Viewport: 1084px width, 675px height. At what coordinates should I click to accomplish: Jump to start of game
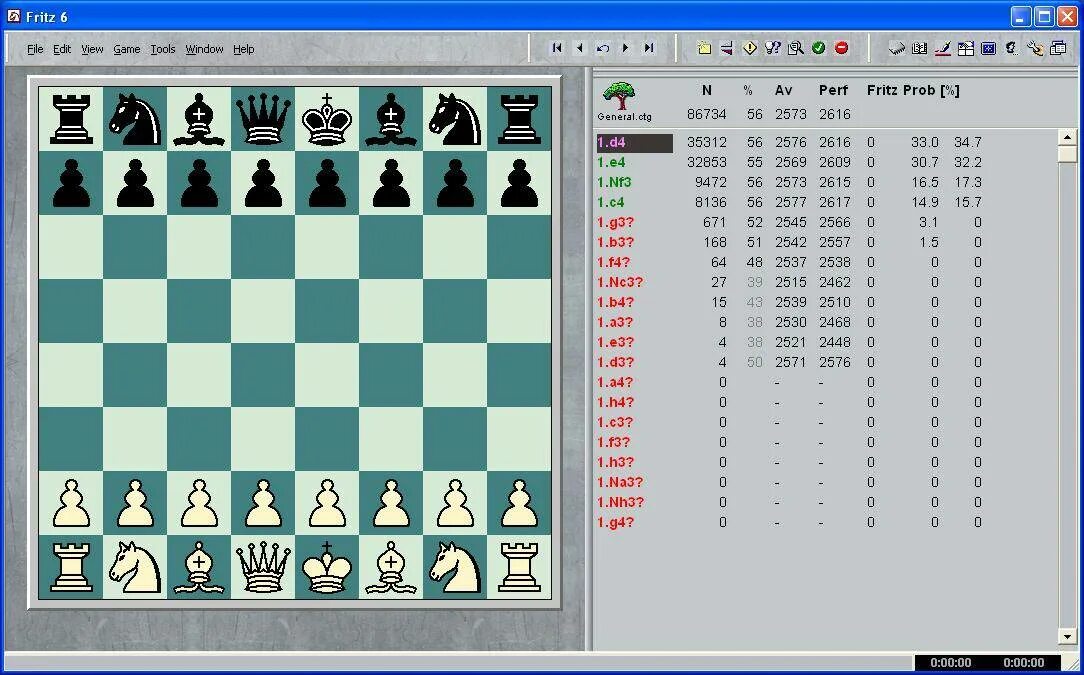point(557,48)
